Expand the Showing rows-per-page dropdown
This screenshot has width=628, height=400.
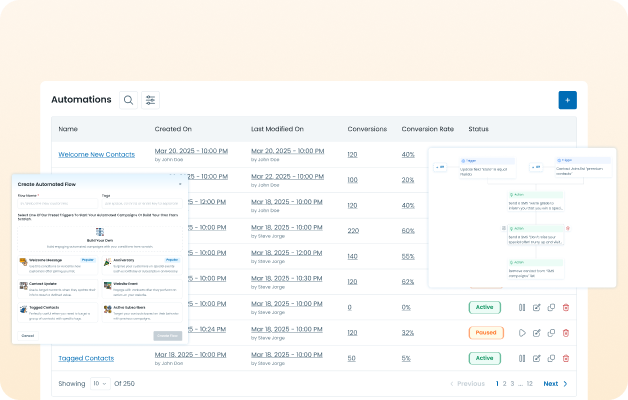100,383
